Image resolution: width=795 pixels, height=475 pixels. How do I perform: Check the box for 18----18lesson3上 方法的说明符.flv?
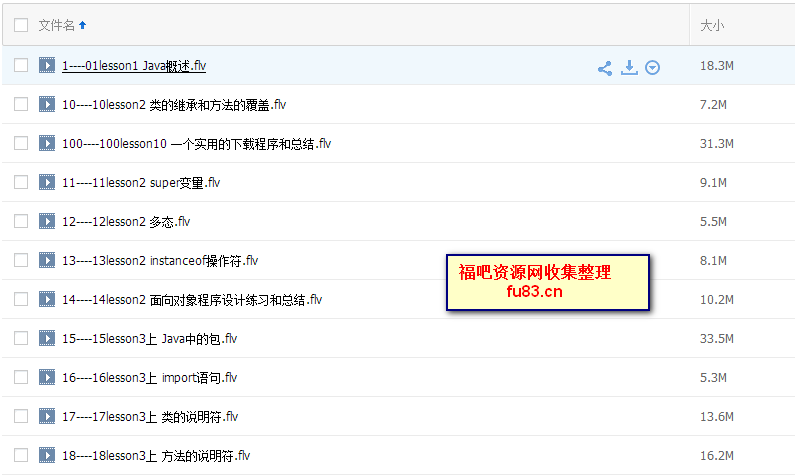click(21, 455)
